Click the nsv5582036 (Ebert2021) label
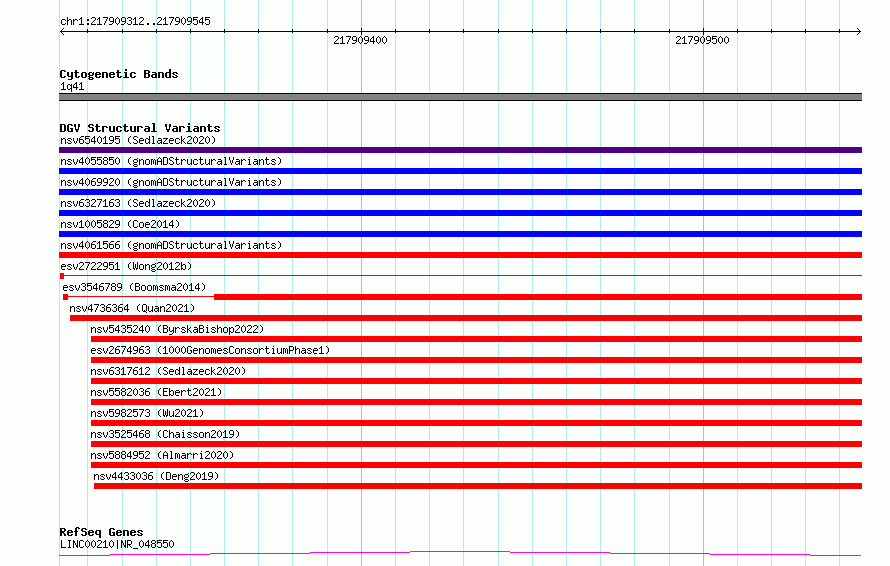The width and height of the screenshot is (890, 566). [x=156, y=392]
